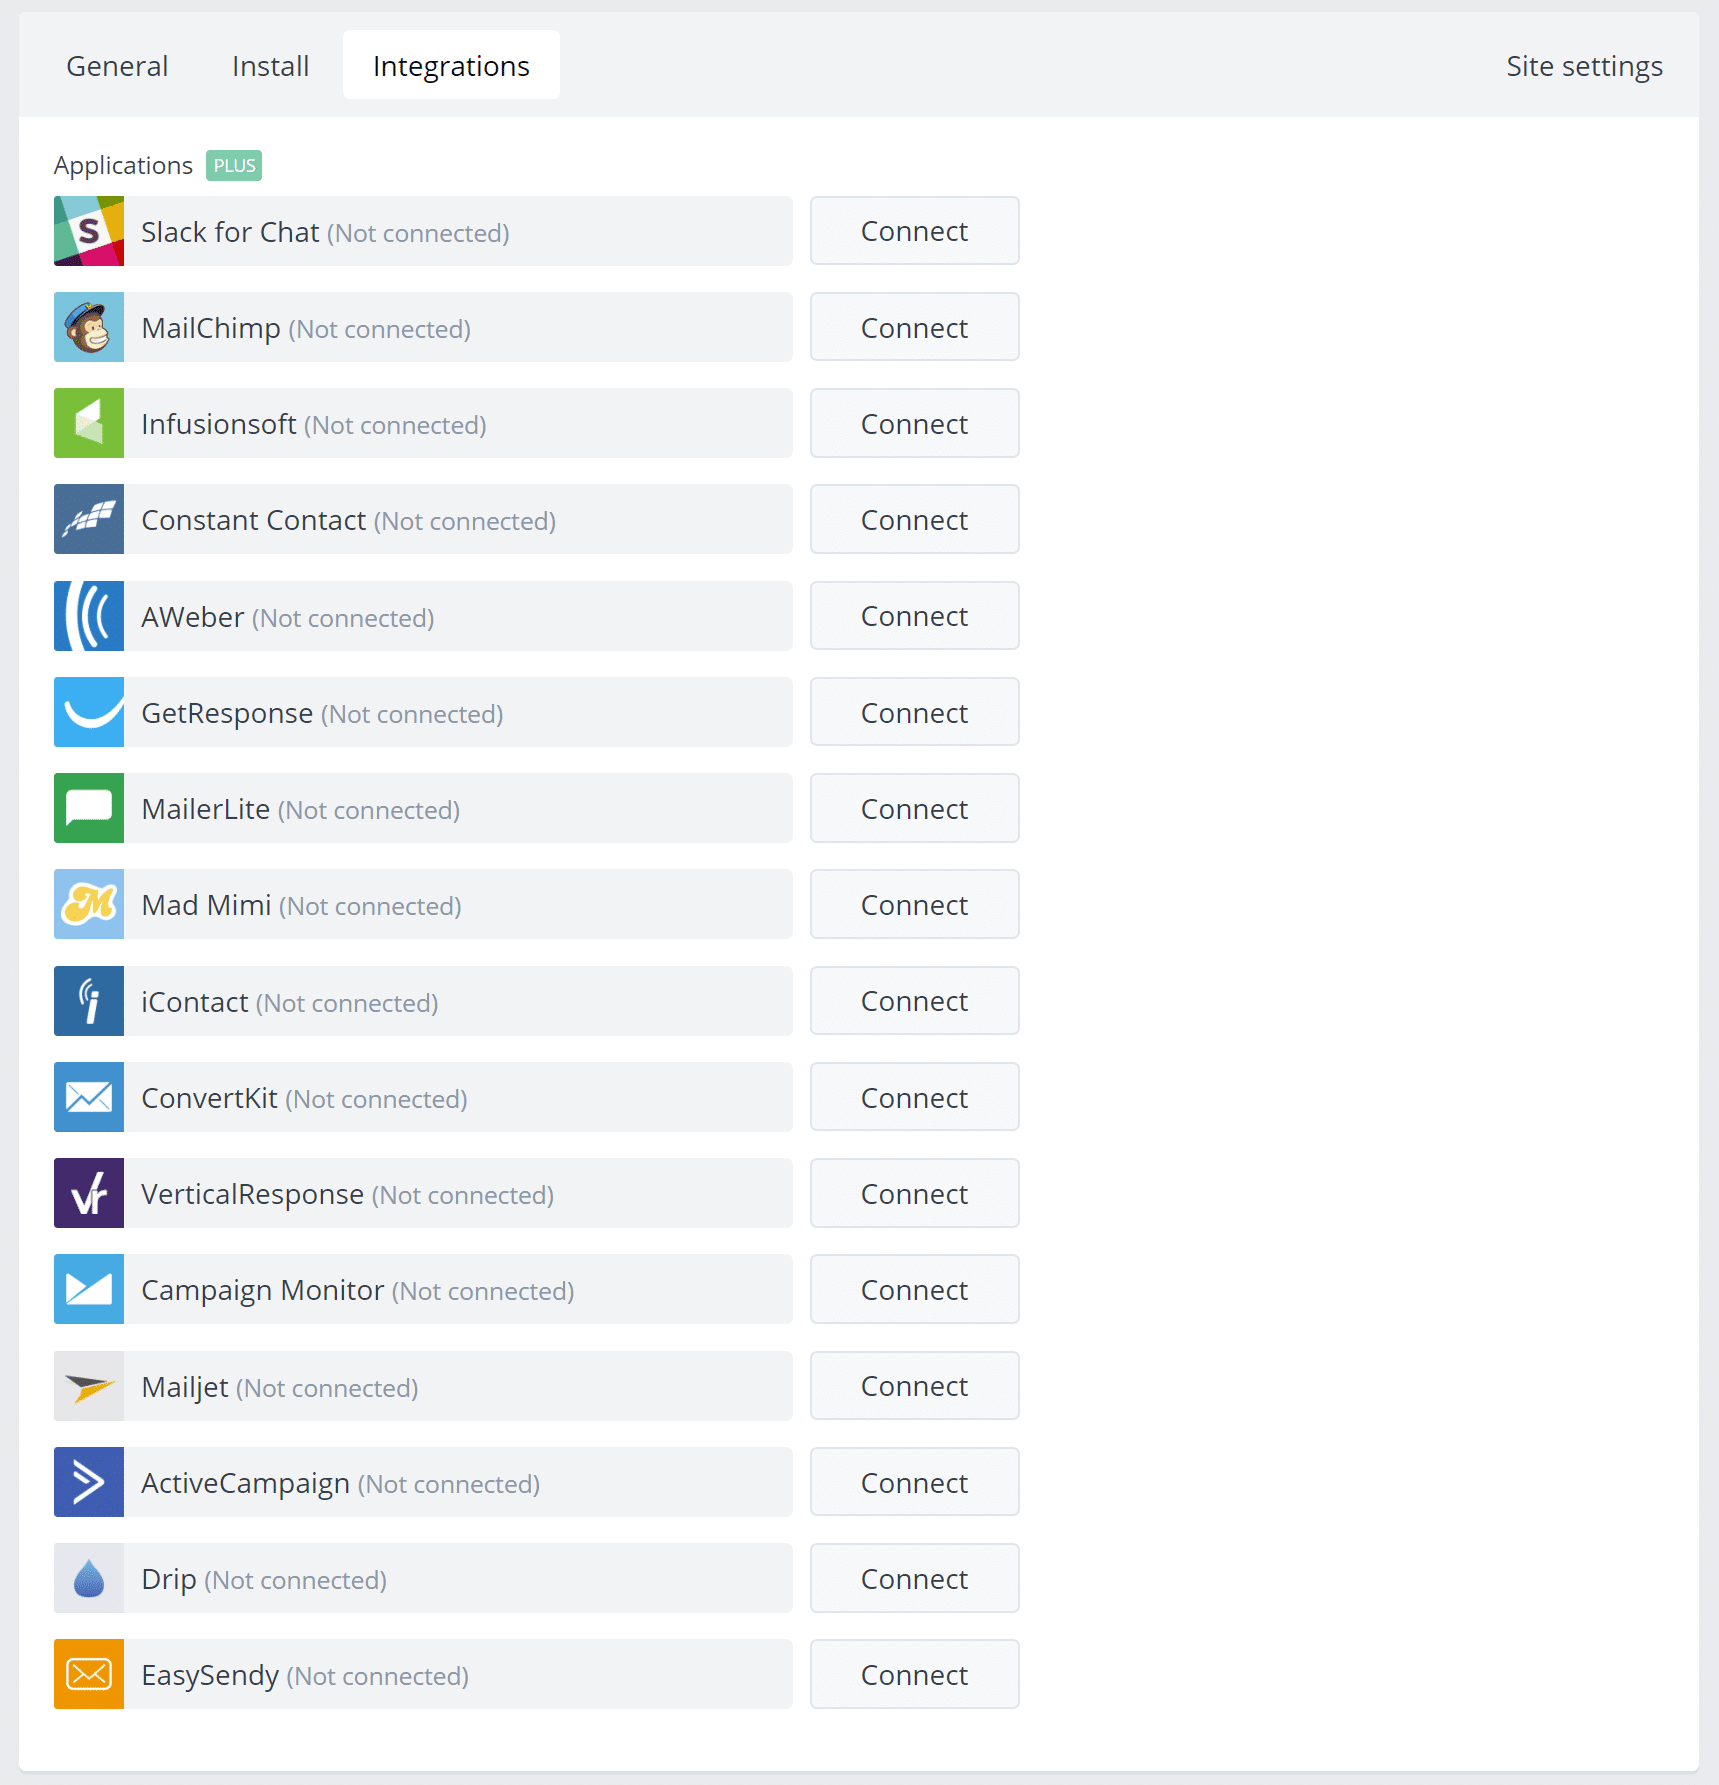1719x1785 pixels.
Task: Click the MailChimp (Not connected) label
Action: point(306,328)
